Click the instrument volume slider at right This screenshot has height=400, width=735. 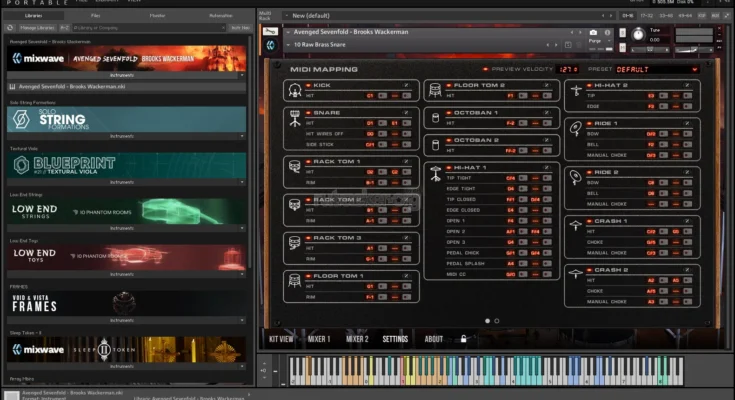pyautogui.click(x=692, y=49)
